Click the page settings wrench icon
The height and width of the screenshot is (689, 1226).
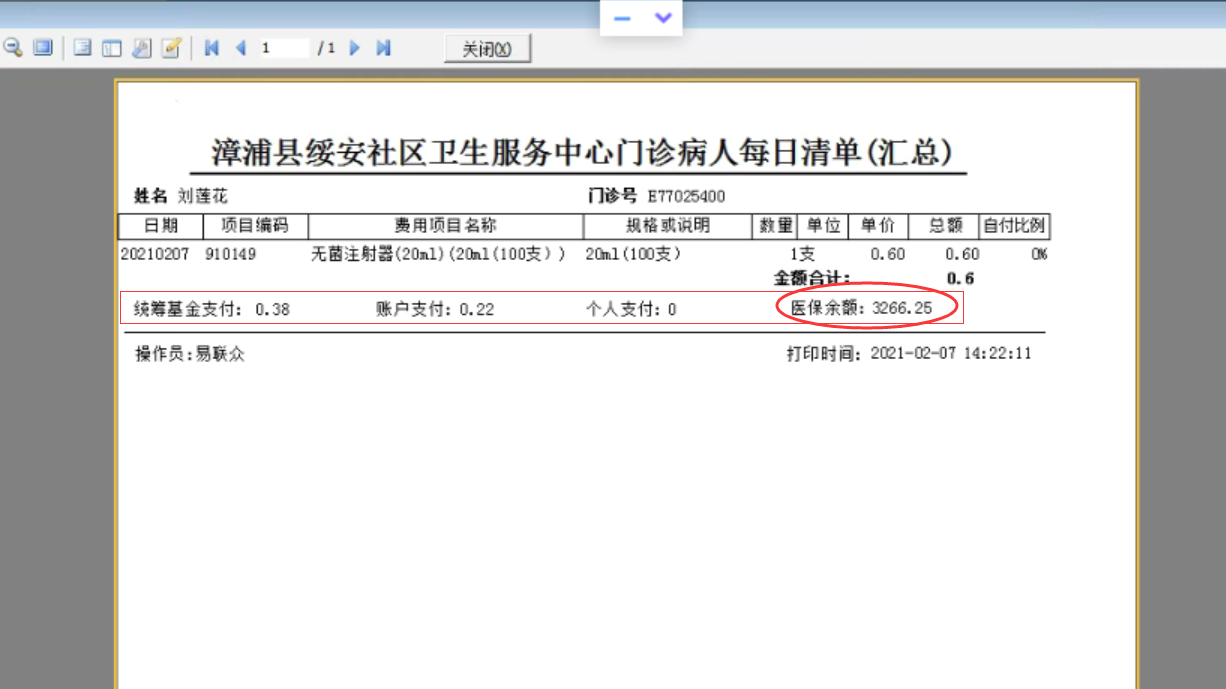(x=142, y=48)
